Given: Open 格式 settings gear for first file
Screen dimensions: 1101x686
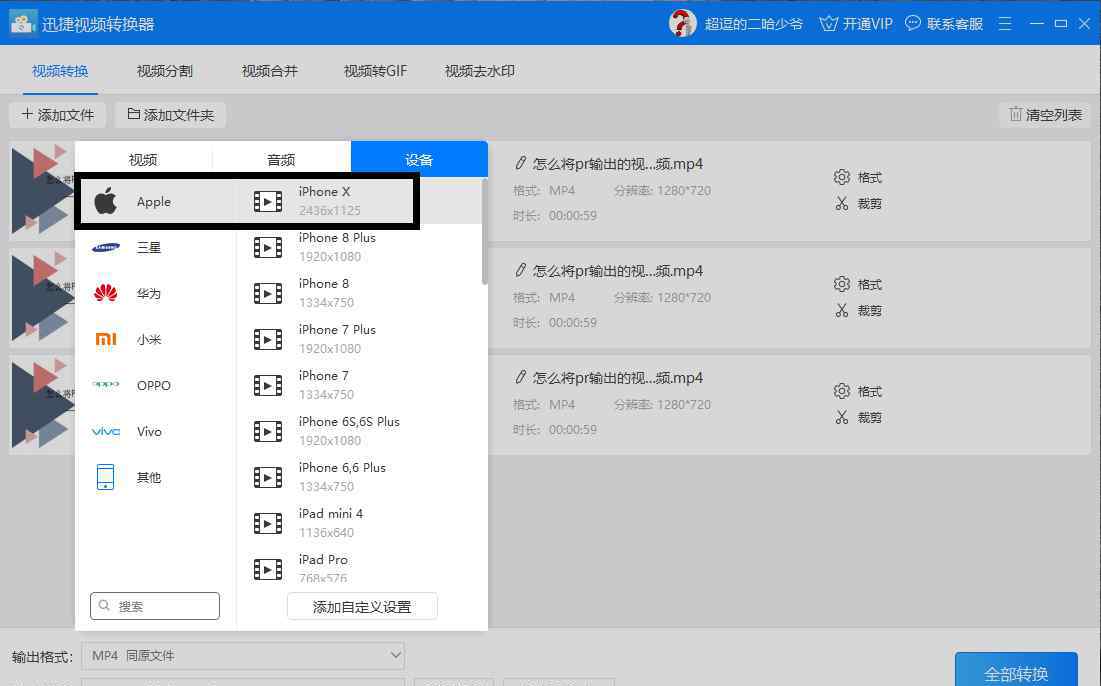Looking at the screenshot, I should [x=841, y=177].
